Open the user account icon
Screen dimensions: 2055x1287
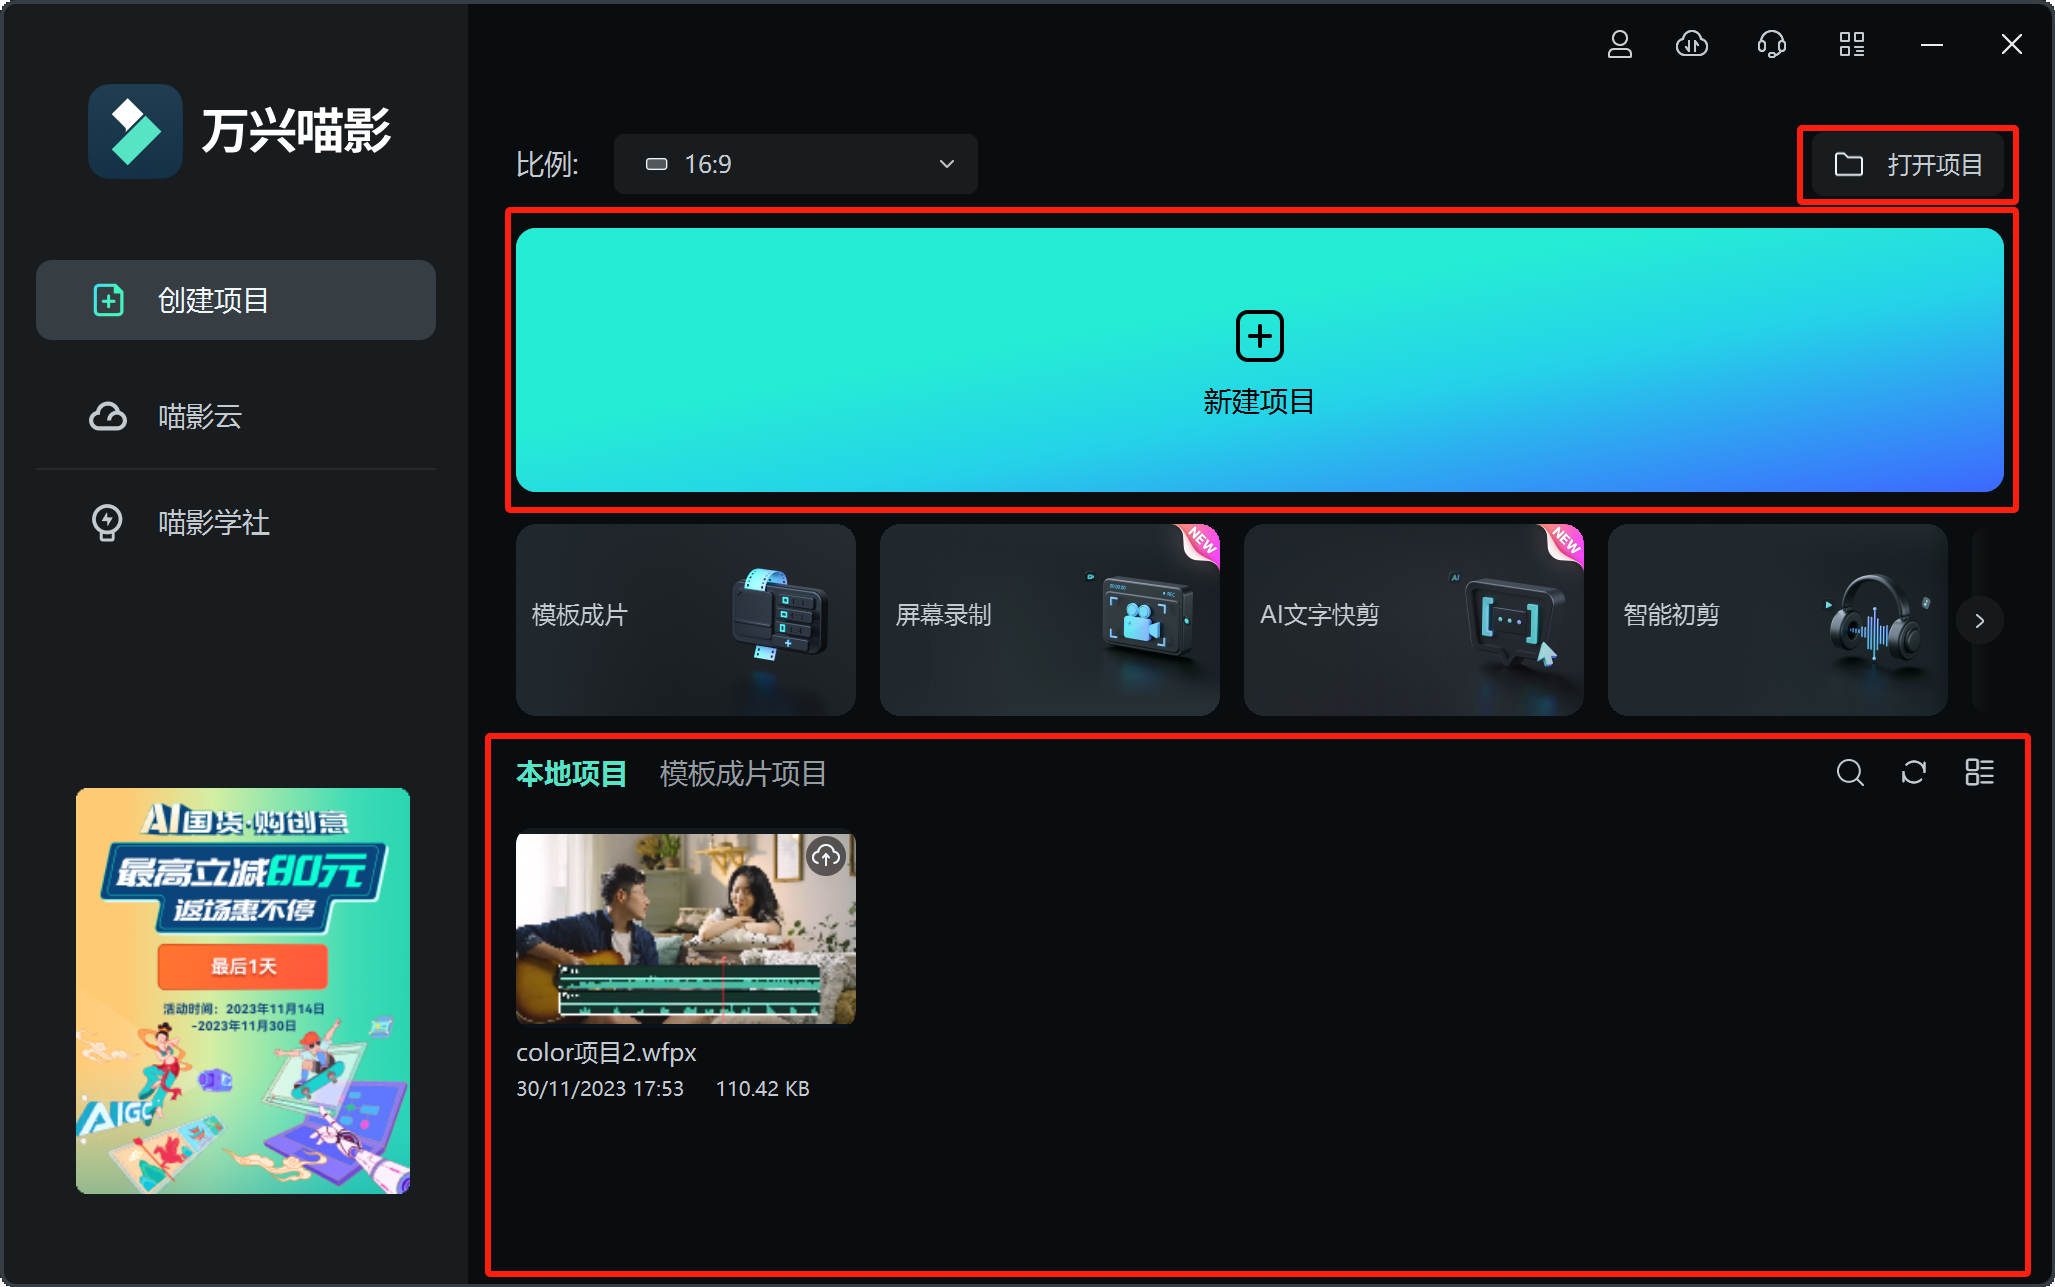click(x=1620, y=44)
